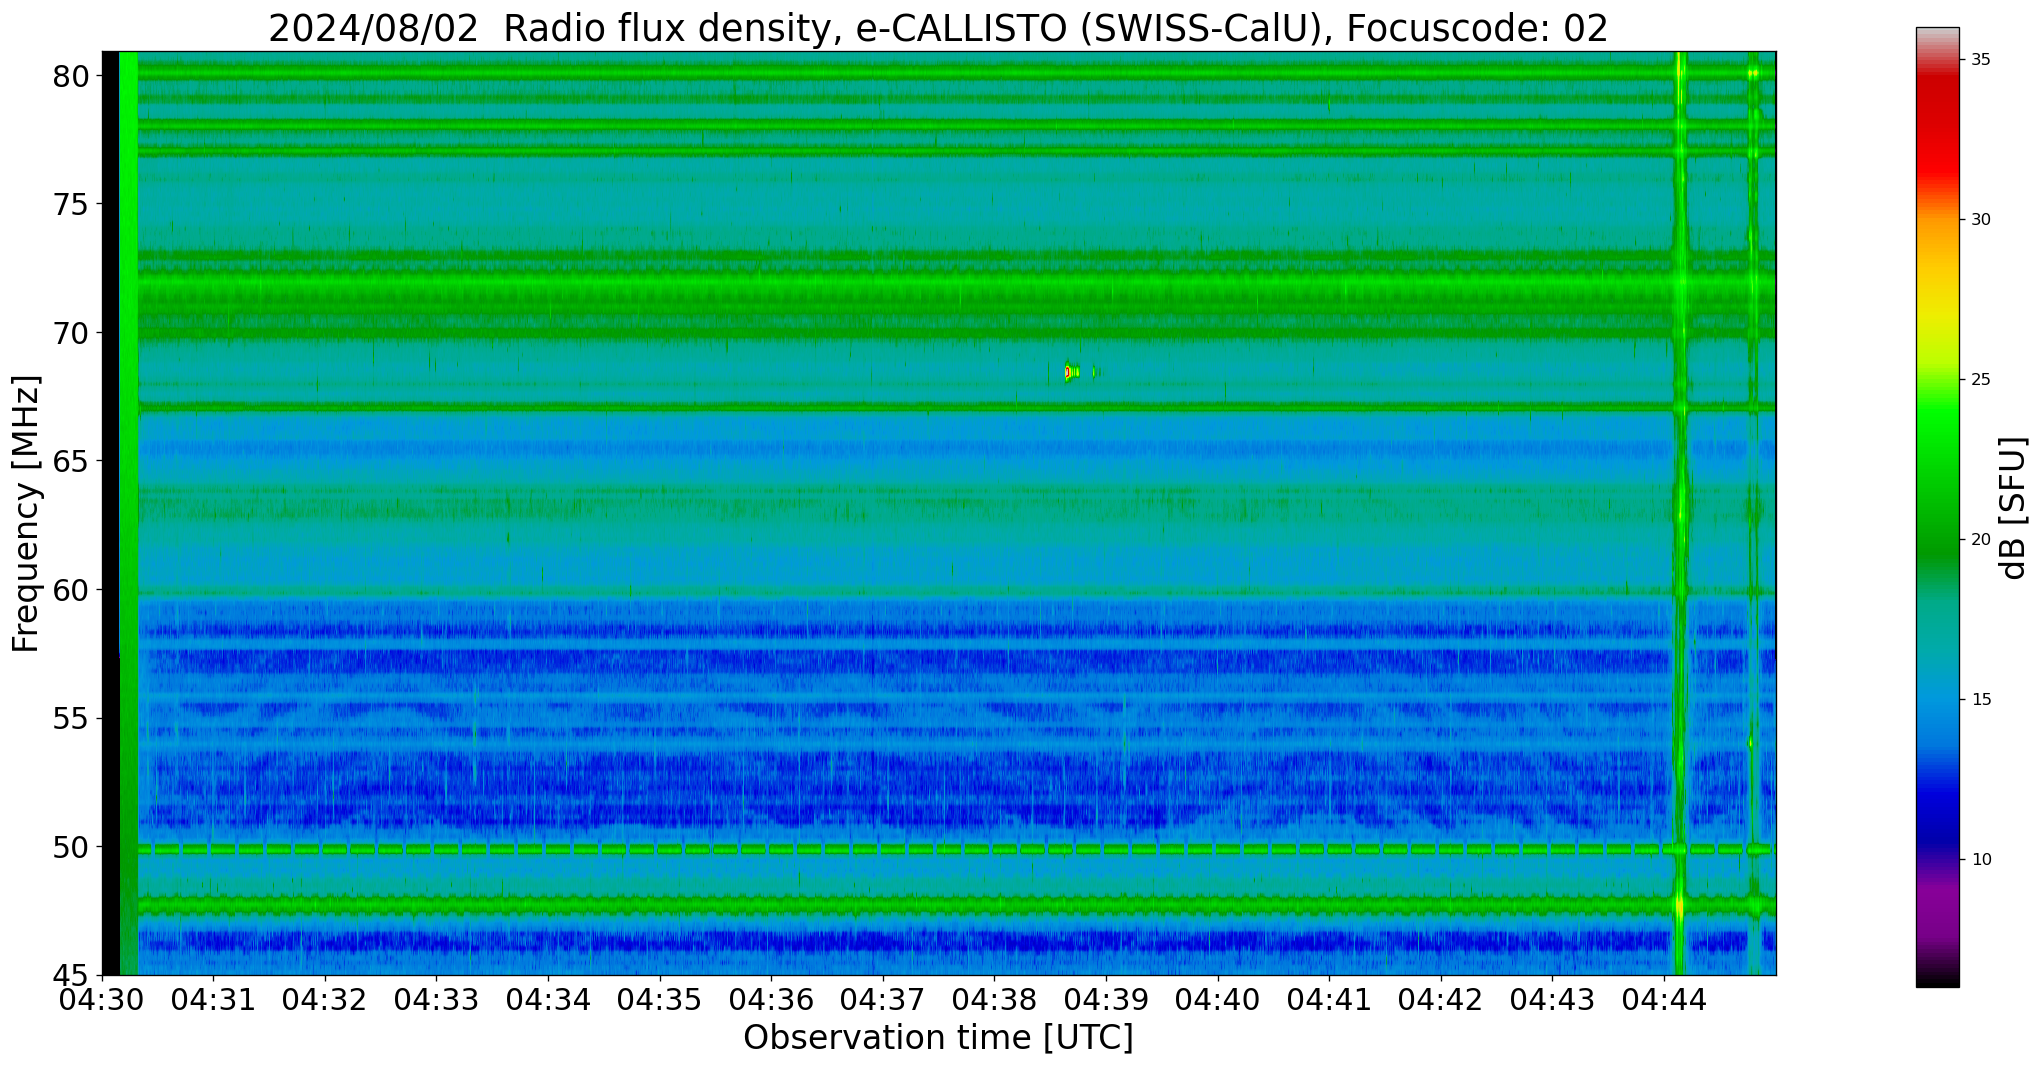Click the 'Frequency [MHz]' axis label
2043x1067 pixels.
27,513
